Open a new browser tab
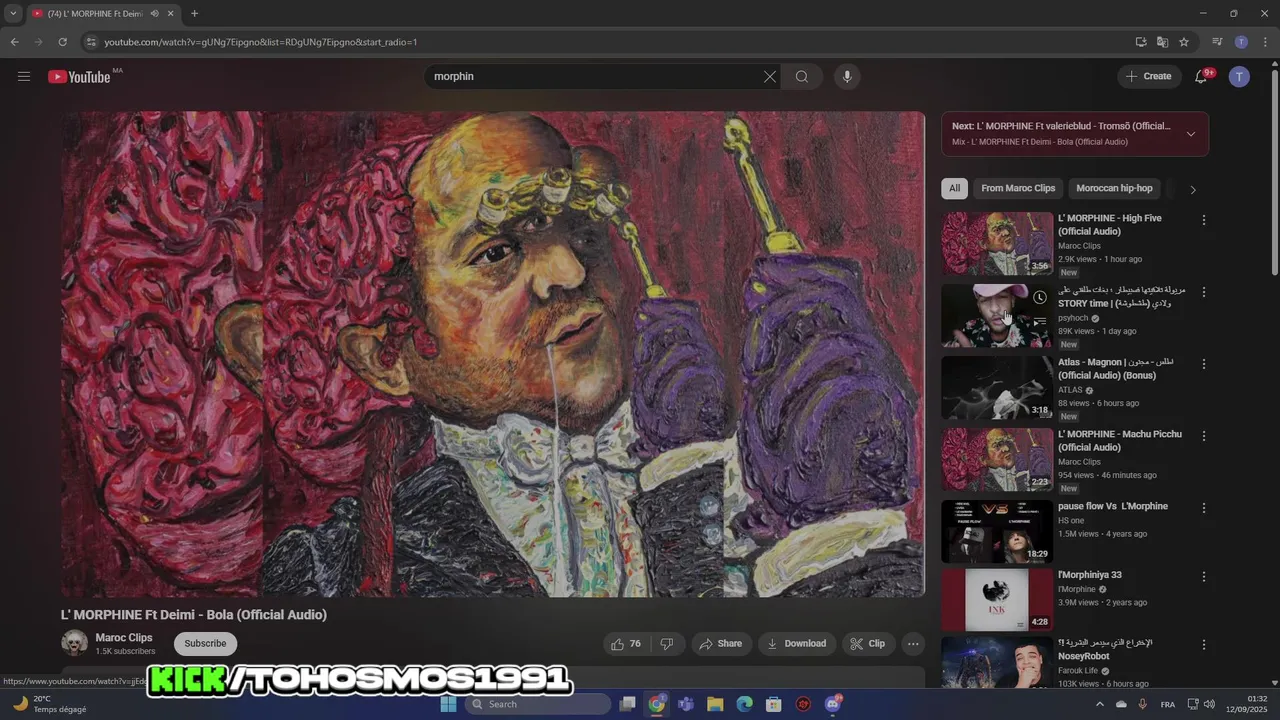The height and width of the screenshot is (720, 1280). point(194,14)
